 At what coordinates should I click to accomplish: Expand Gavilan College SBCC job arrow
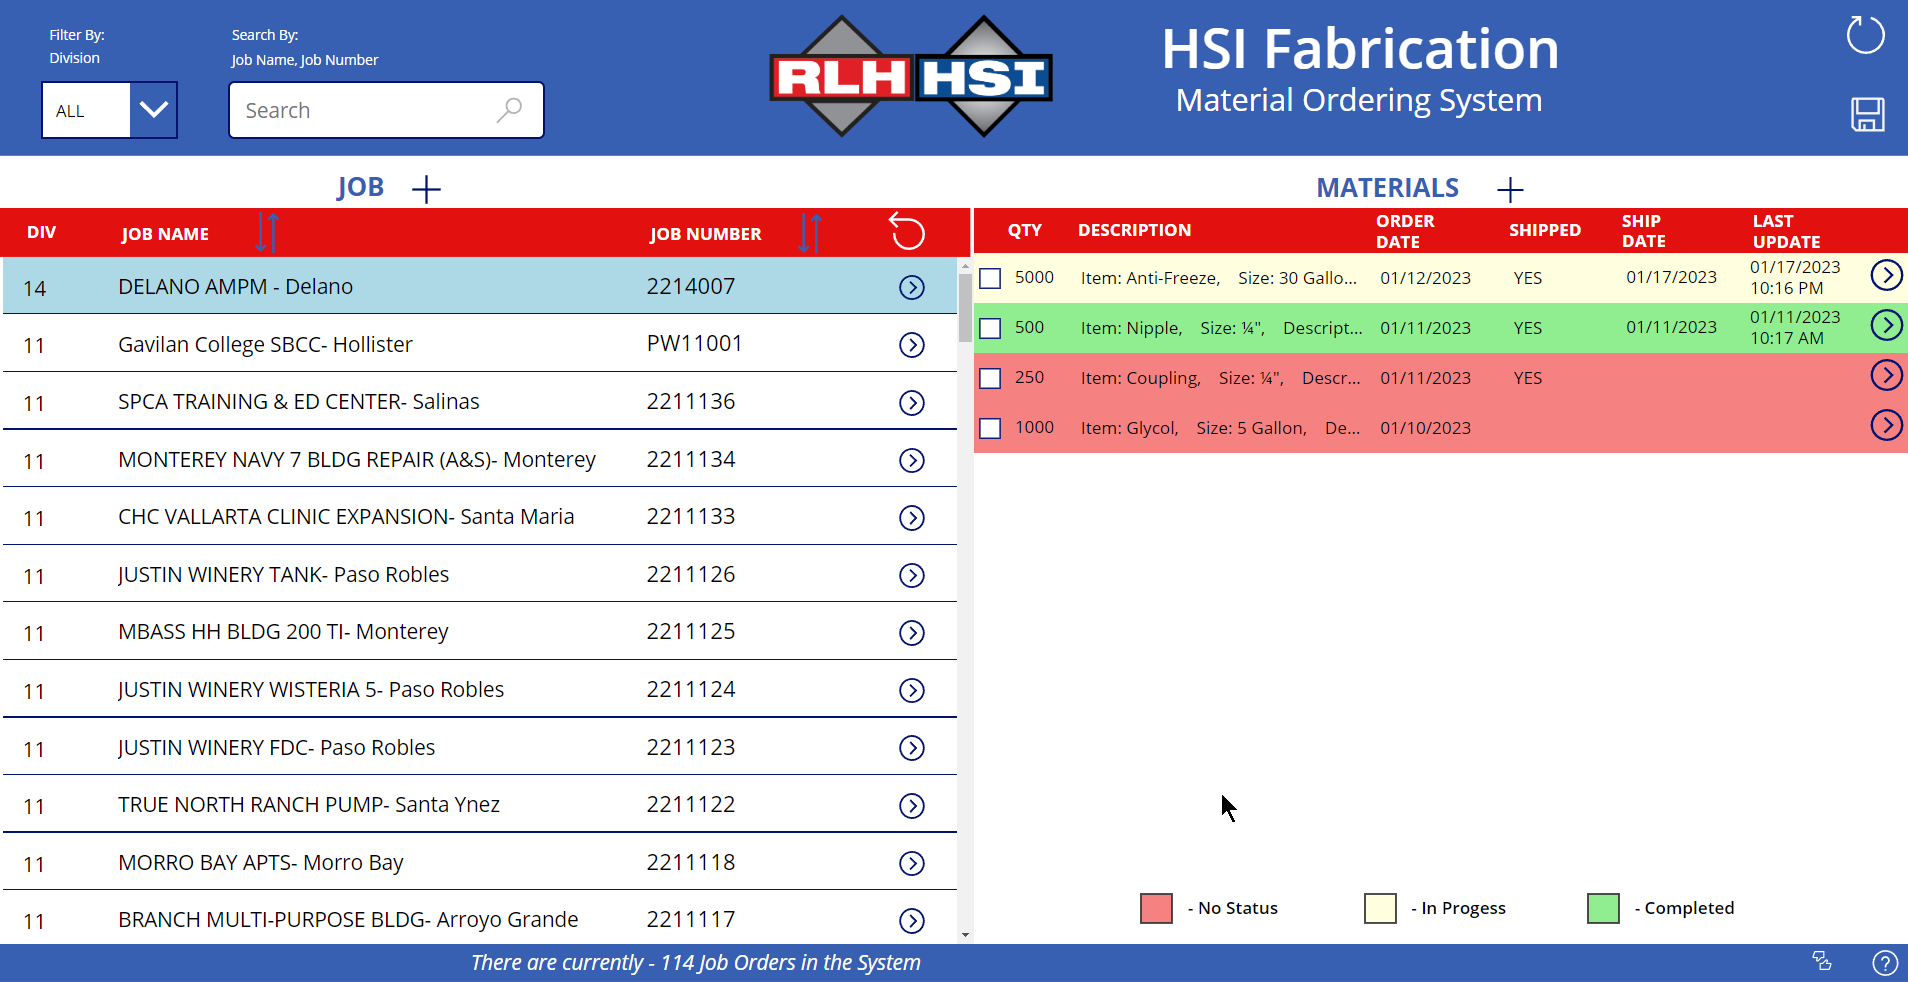(911, 345)
